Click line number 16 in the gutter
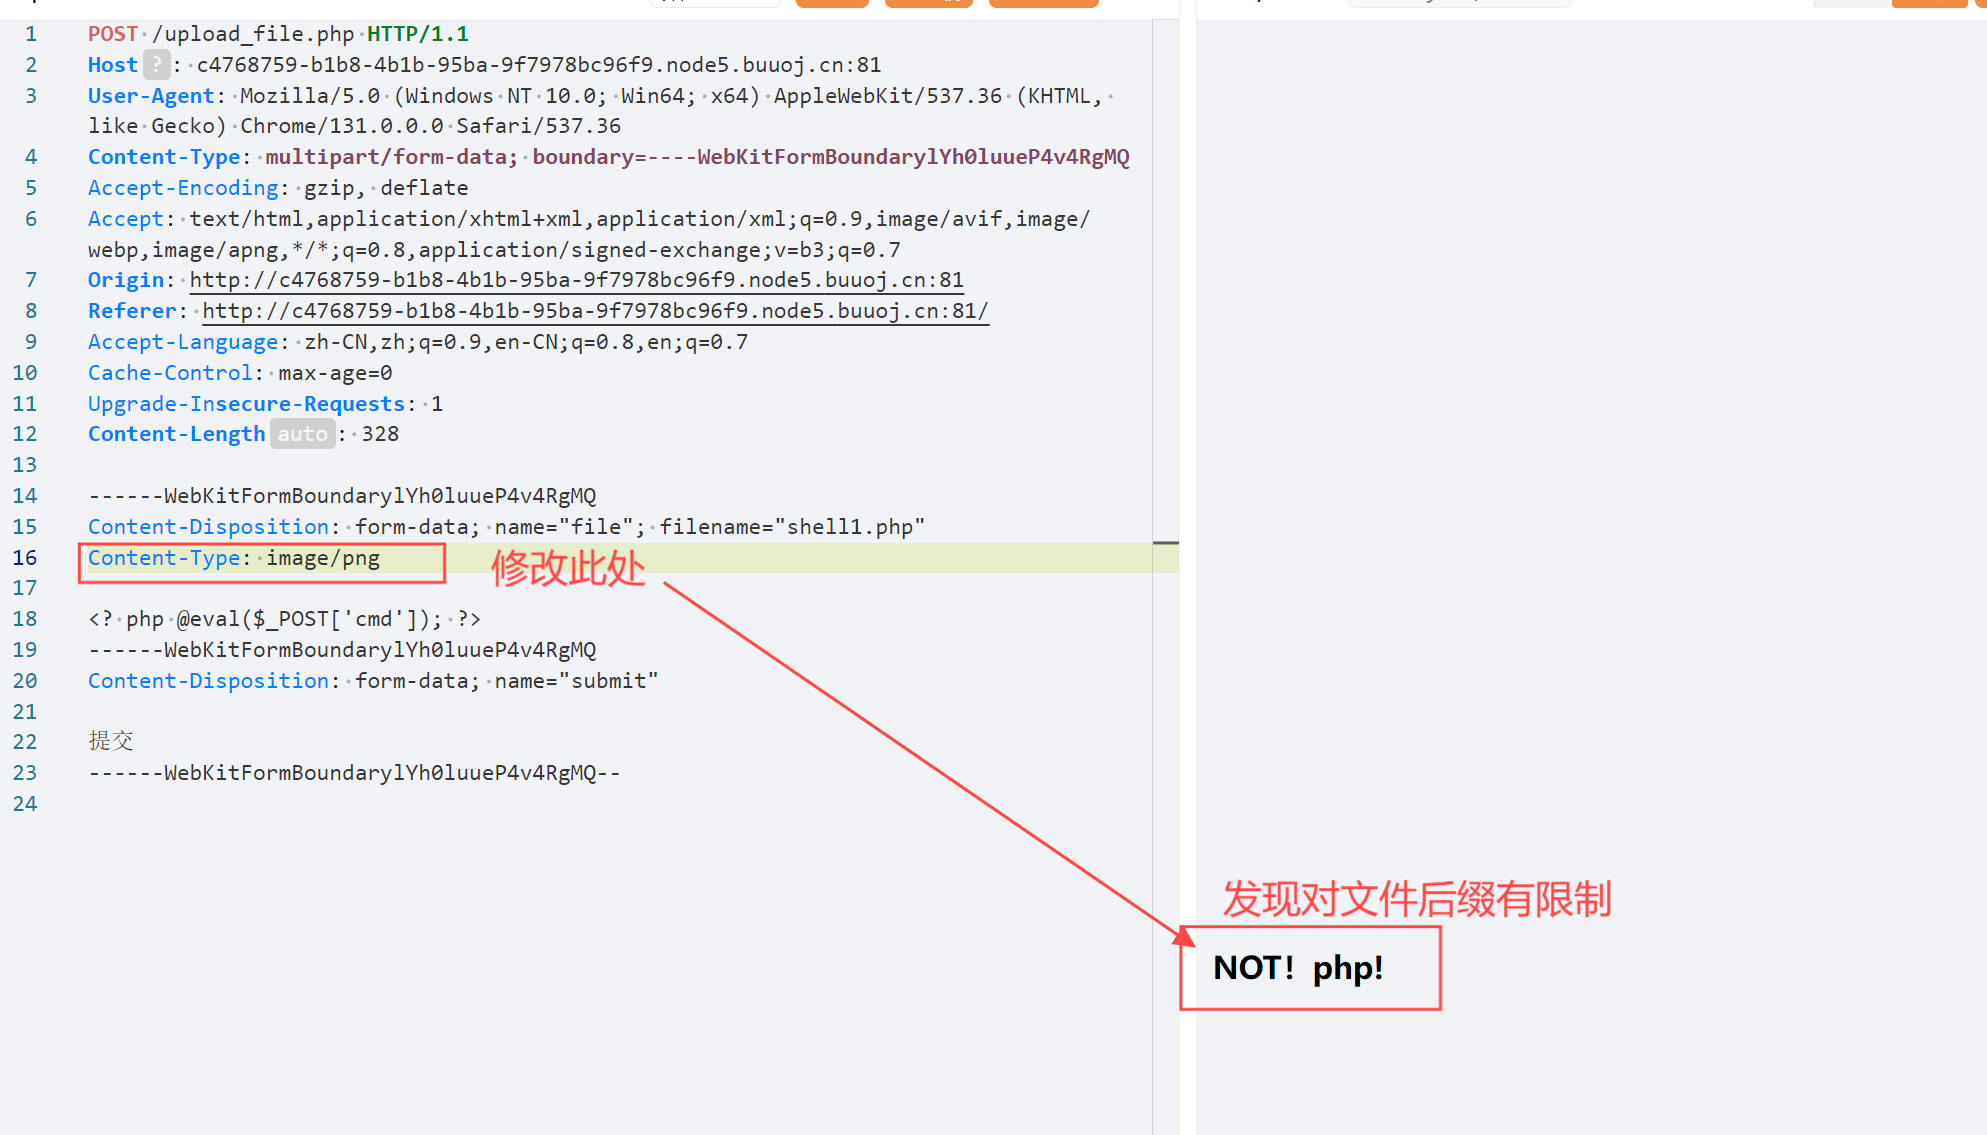 (25, 558)
